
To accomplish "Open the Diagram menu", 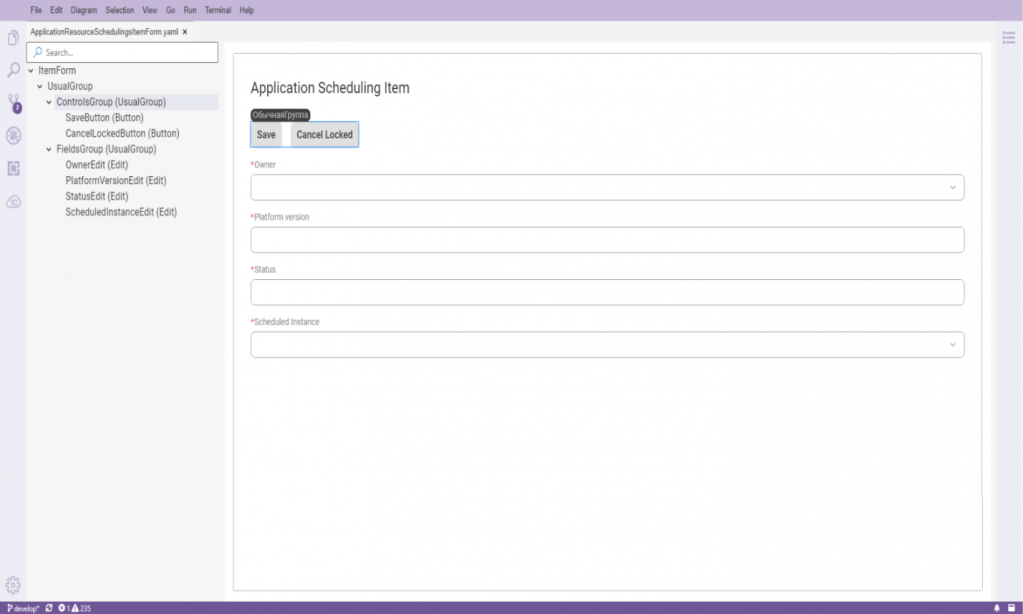I will [83, 10].
